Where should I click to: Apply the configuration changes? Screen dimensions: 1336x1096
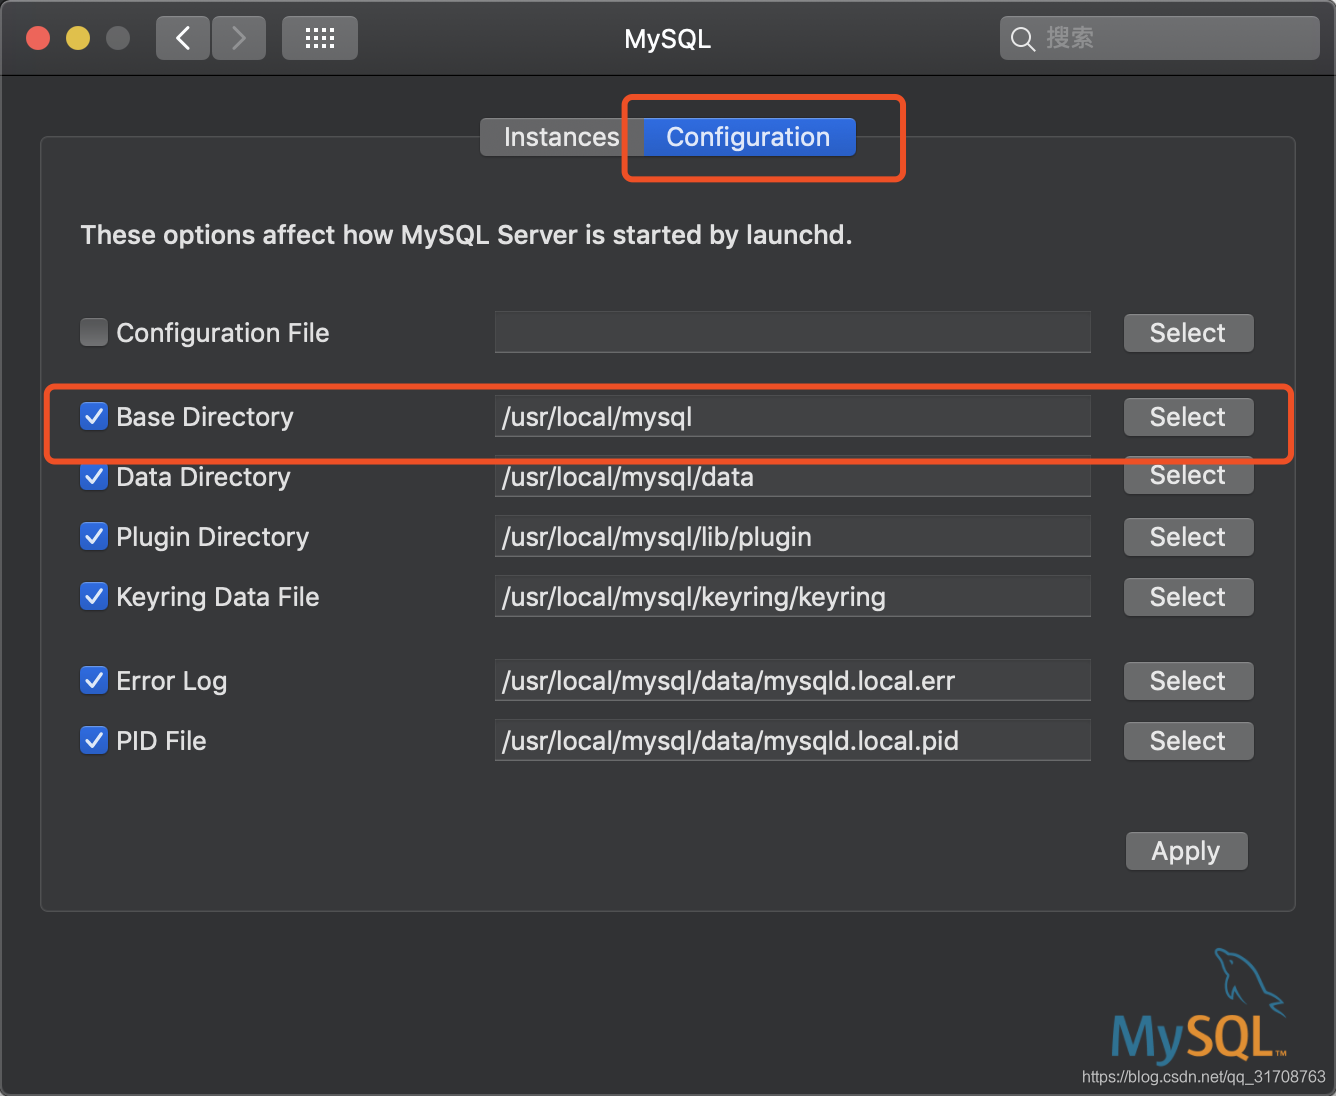click(x=1186, y=851)
